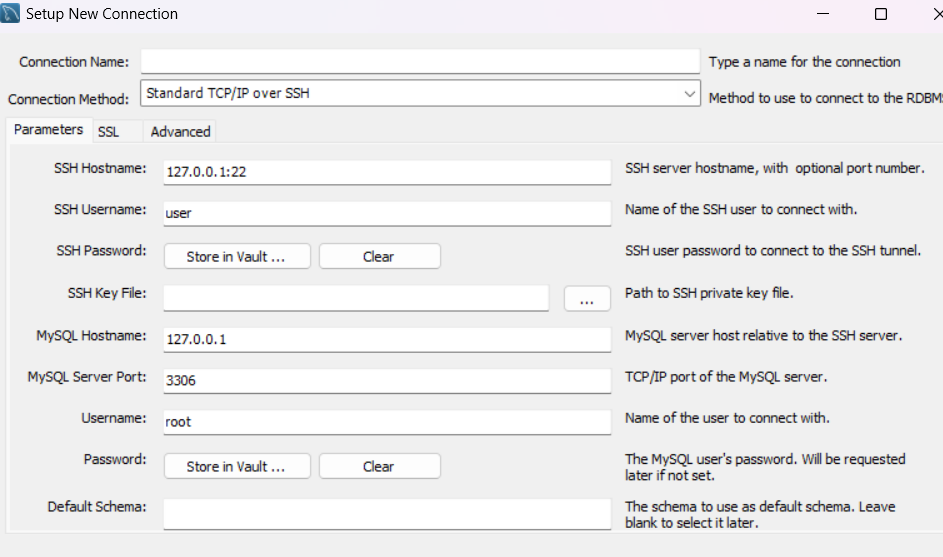Click the 'SSH Hostname:' label

[x=100, y=168]
